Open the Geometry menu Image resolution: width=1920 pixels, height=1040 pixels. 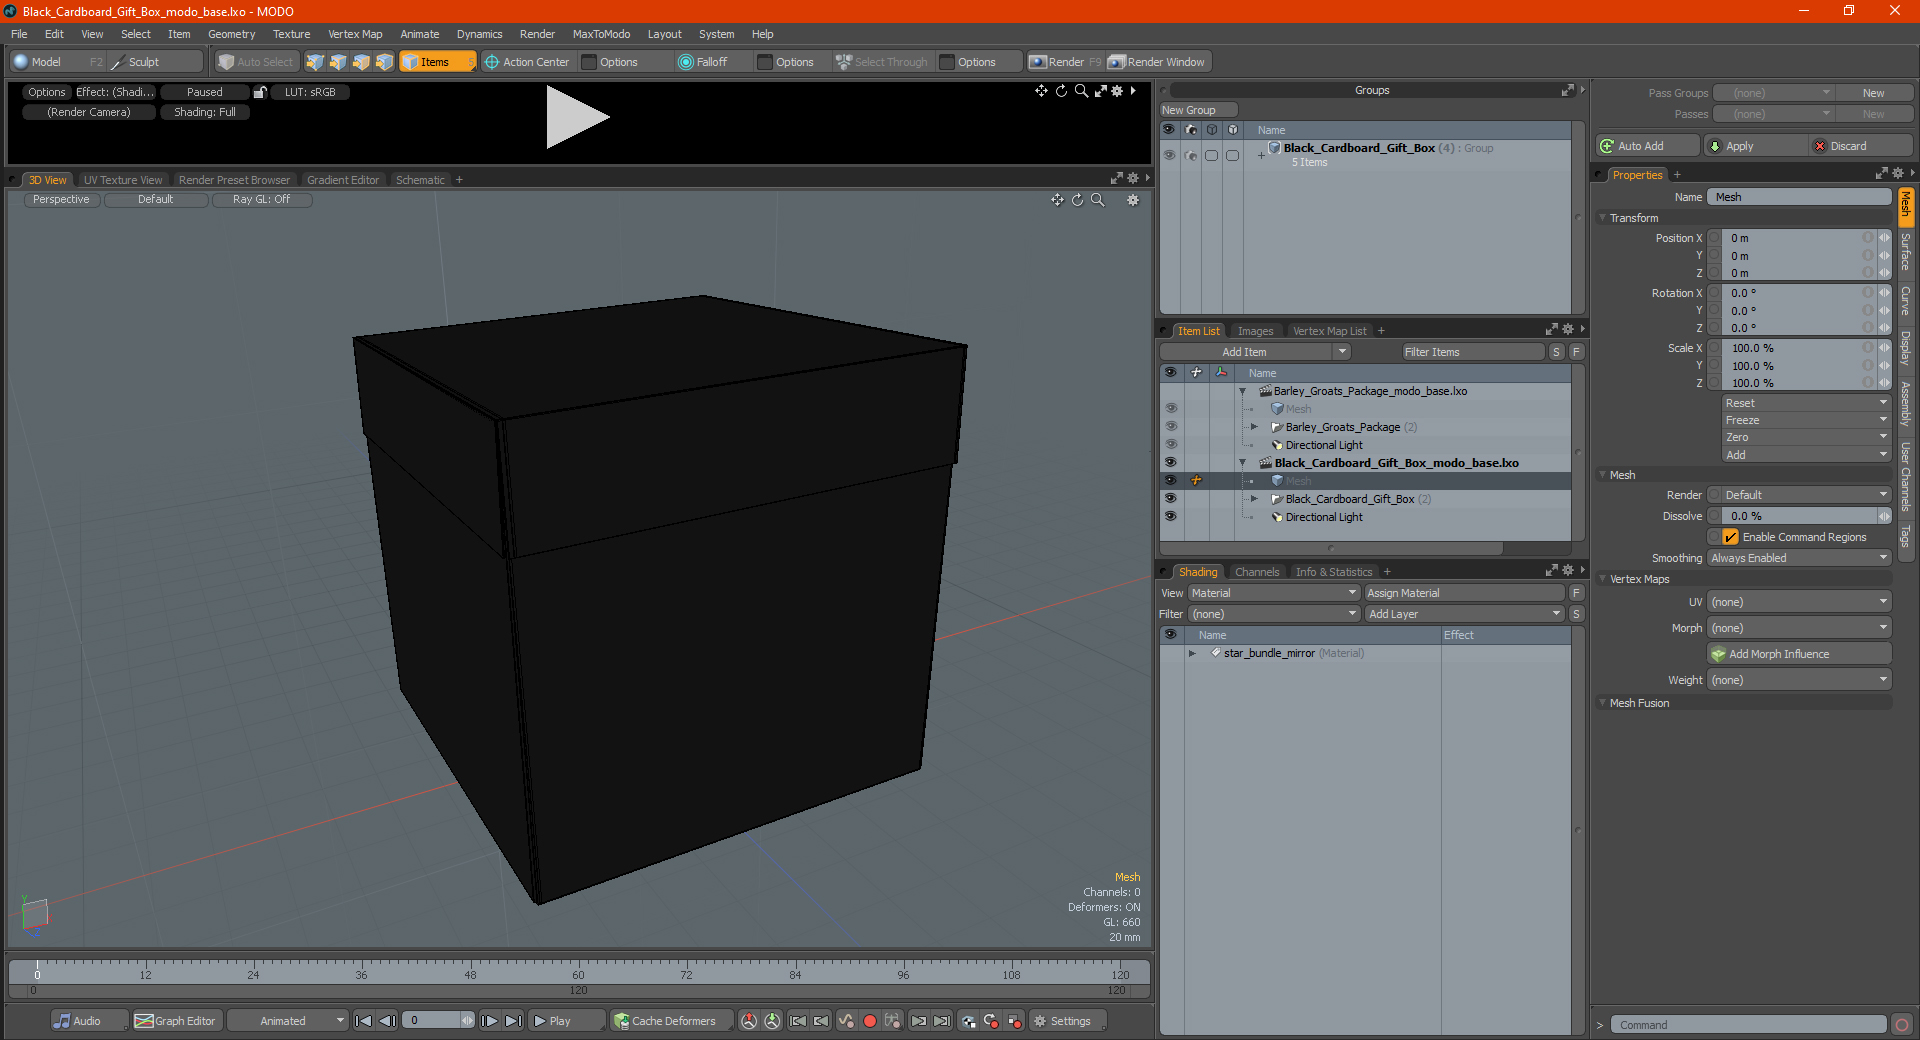click(231, 34)
